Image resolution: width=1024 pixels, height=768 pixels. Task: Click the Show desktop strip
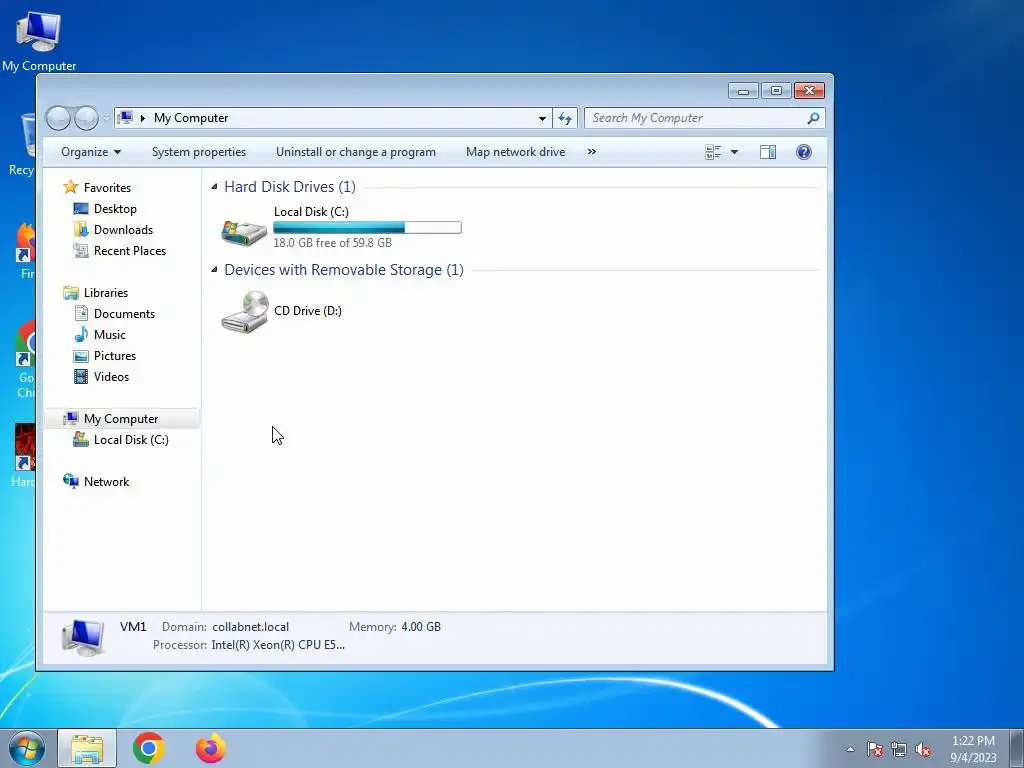coord(1017,748)
